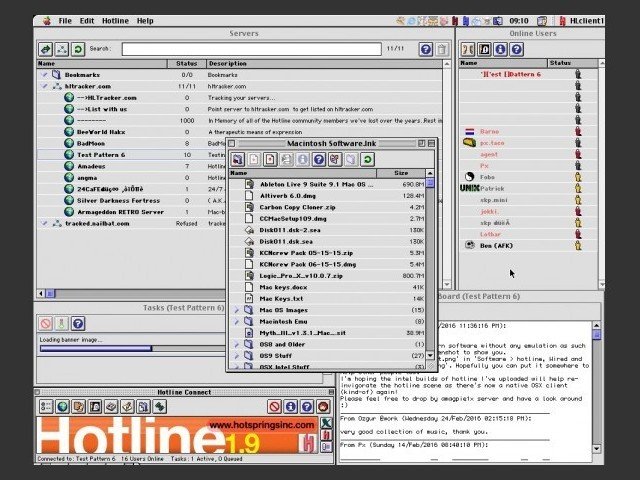Click the private message icon in Online Users

coord(484,49)
